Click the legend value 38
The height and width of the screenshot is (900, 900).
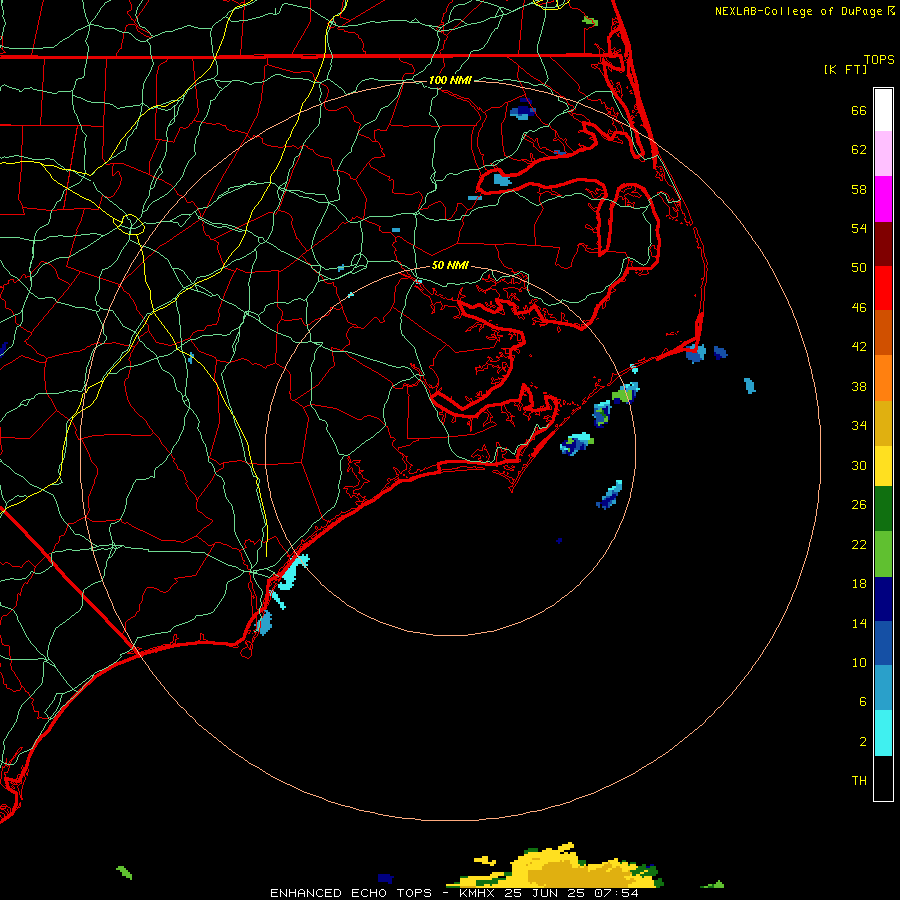[x=859, y=386]
